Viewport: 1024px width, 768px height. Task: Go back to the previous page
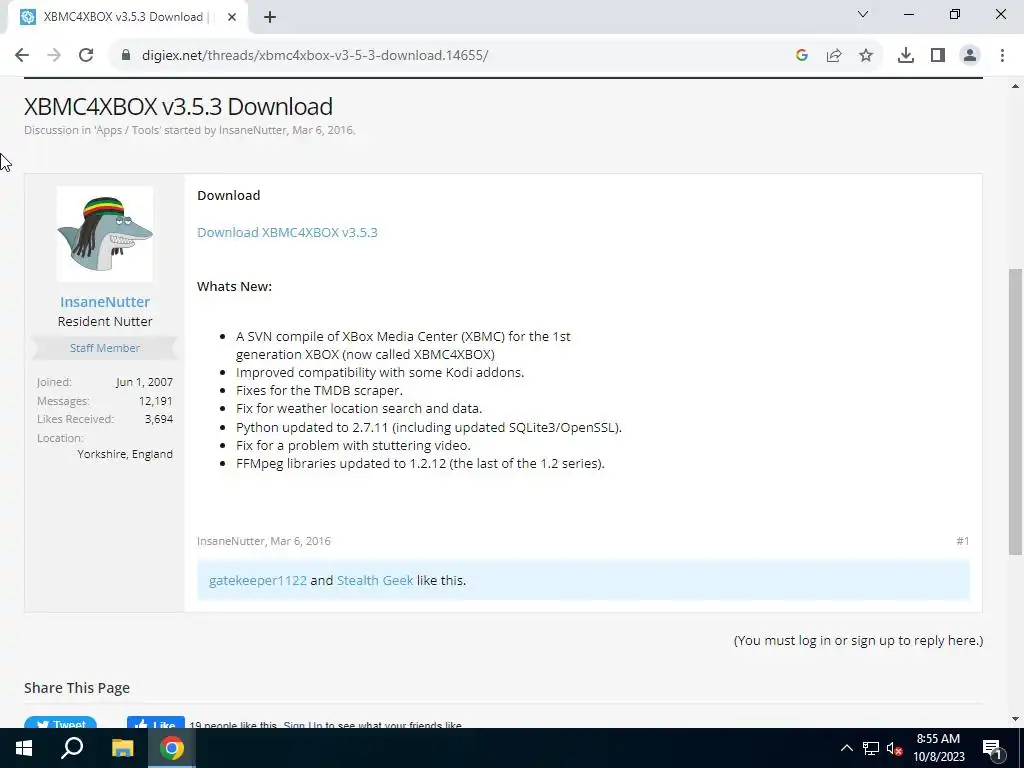click(x=22, y=56)
